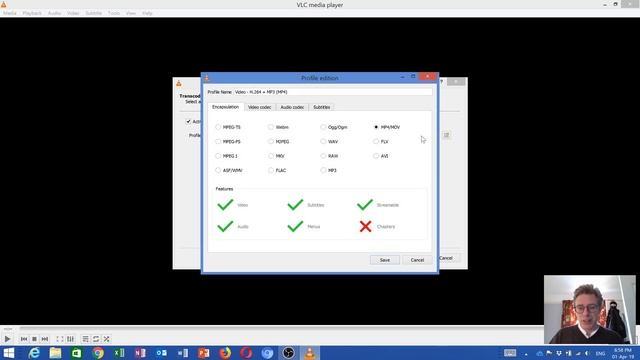Select the MPEG-PS encapsulation radio button
Screen dimensions: 640x360
218,141
